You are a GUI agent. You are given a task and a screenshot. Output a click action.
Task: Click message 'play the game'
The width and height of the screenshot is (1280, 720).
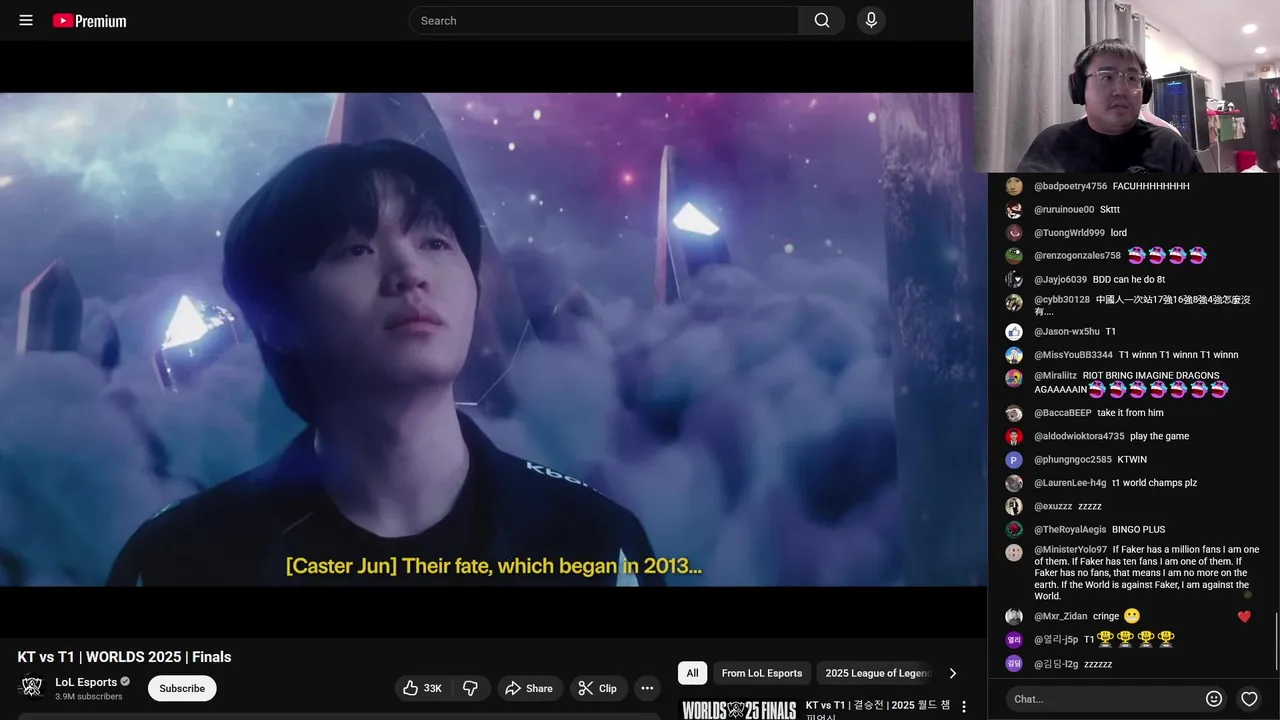point(1160,437)
